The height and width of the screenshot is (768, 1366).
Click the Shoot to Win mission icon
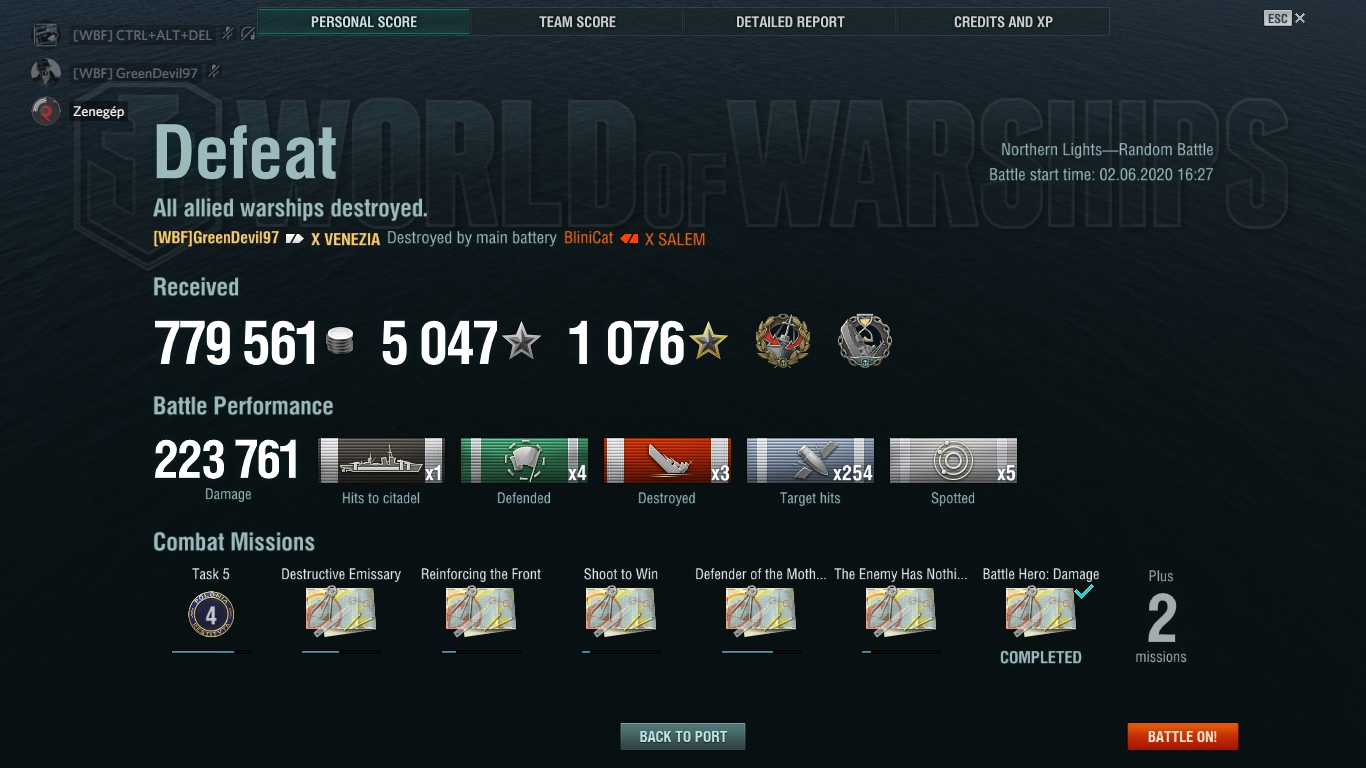pyautogui.click(x=621, y=612)
